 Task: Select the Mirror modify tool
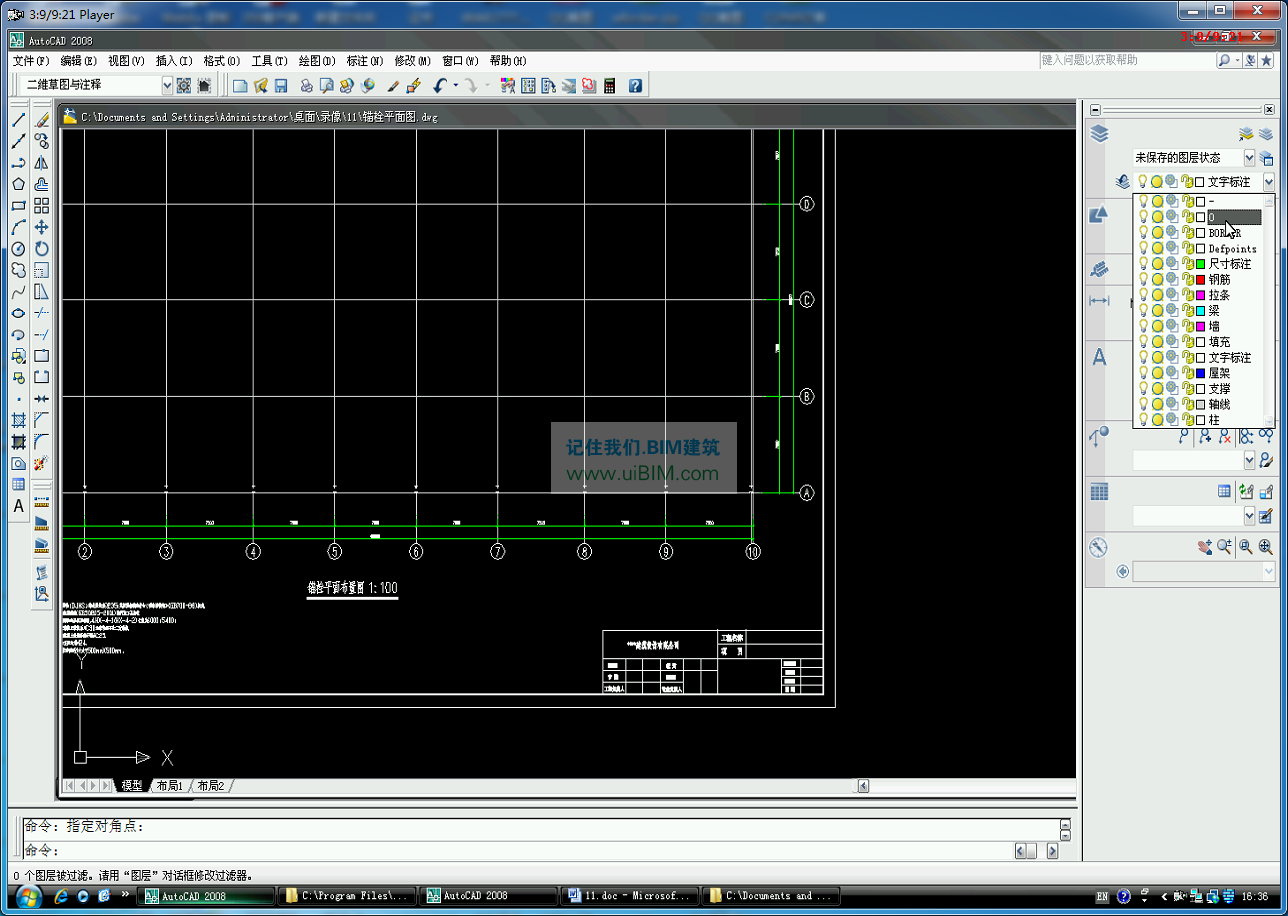pos(42,163)
